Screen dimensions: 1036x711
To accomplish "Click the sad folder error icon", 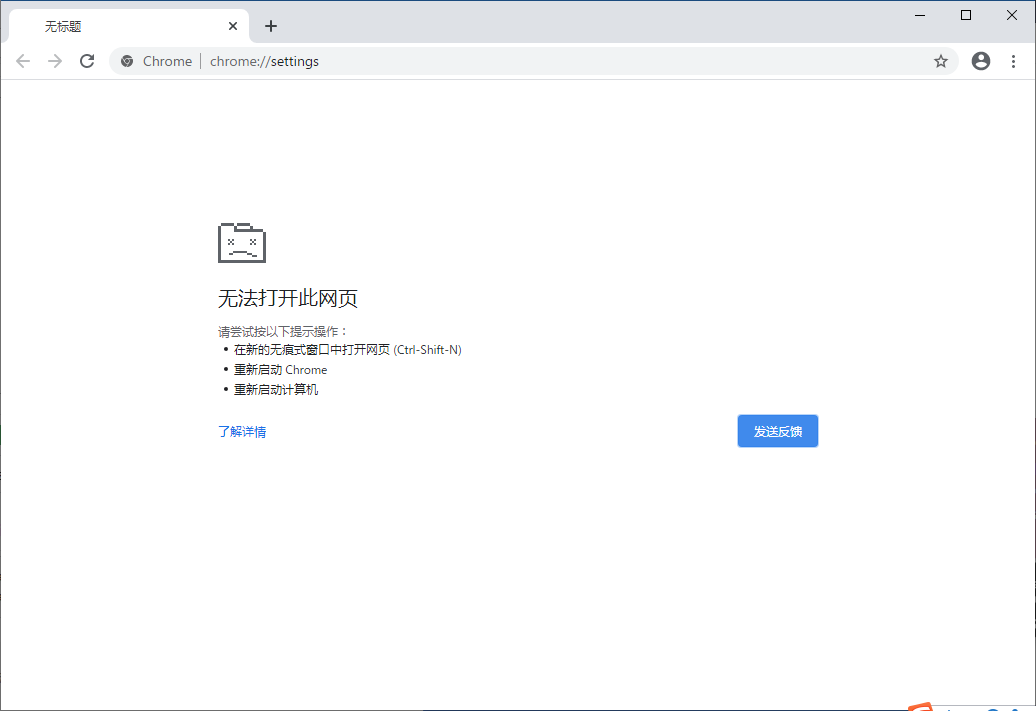I will 240,242.
